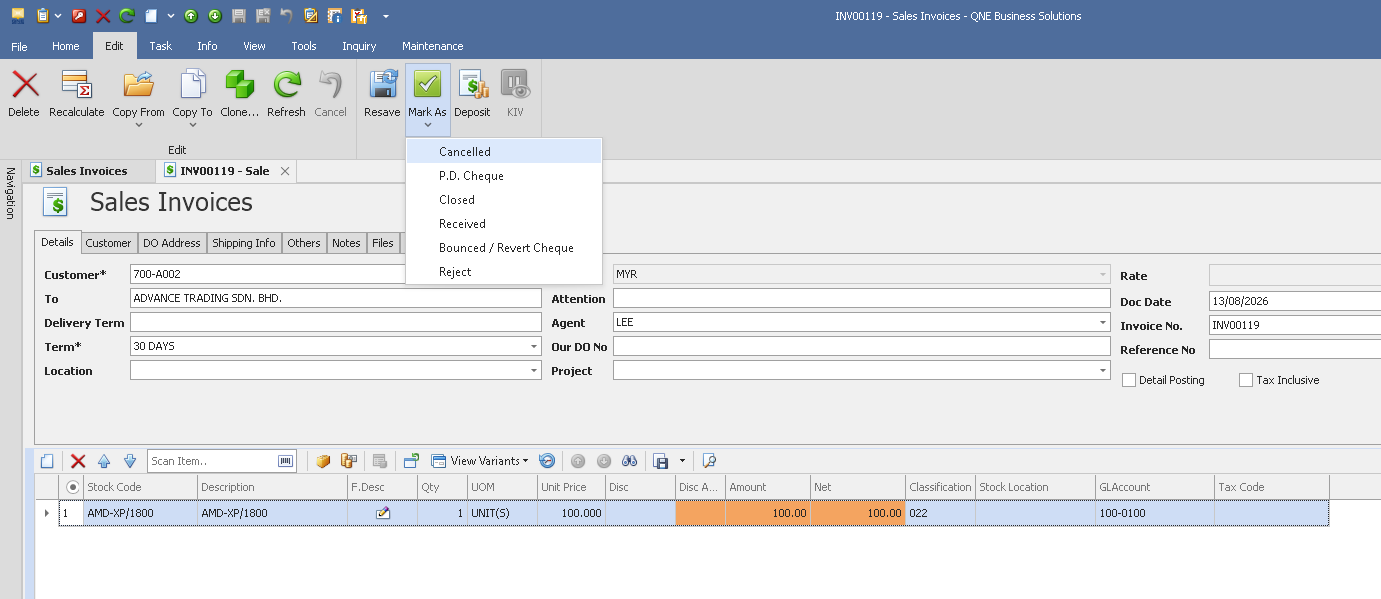Click the red delete row icon in grid toolbar
1381x599 pixels.
pos(78,461)
